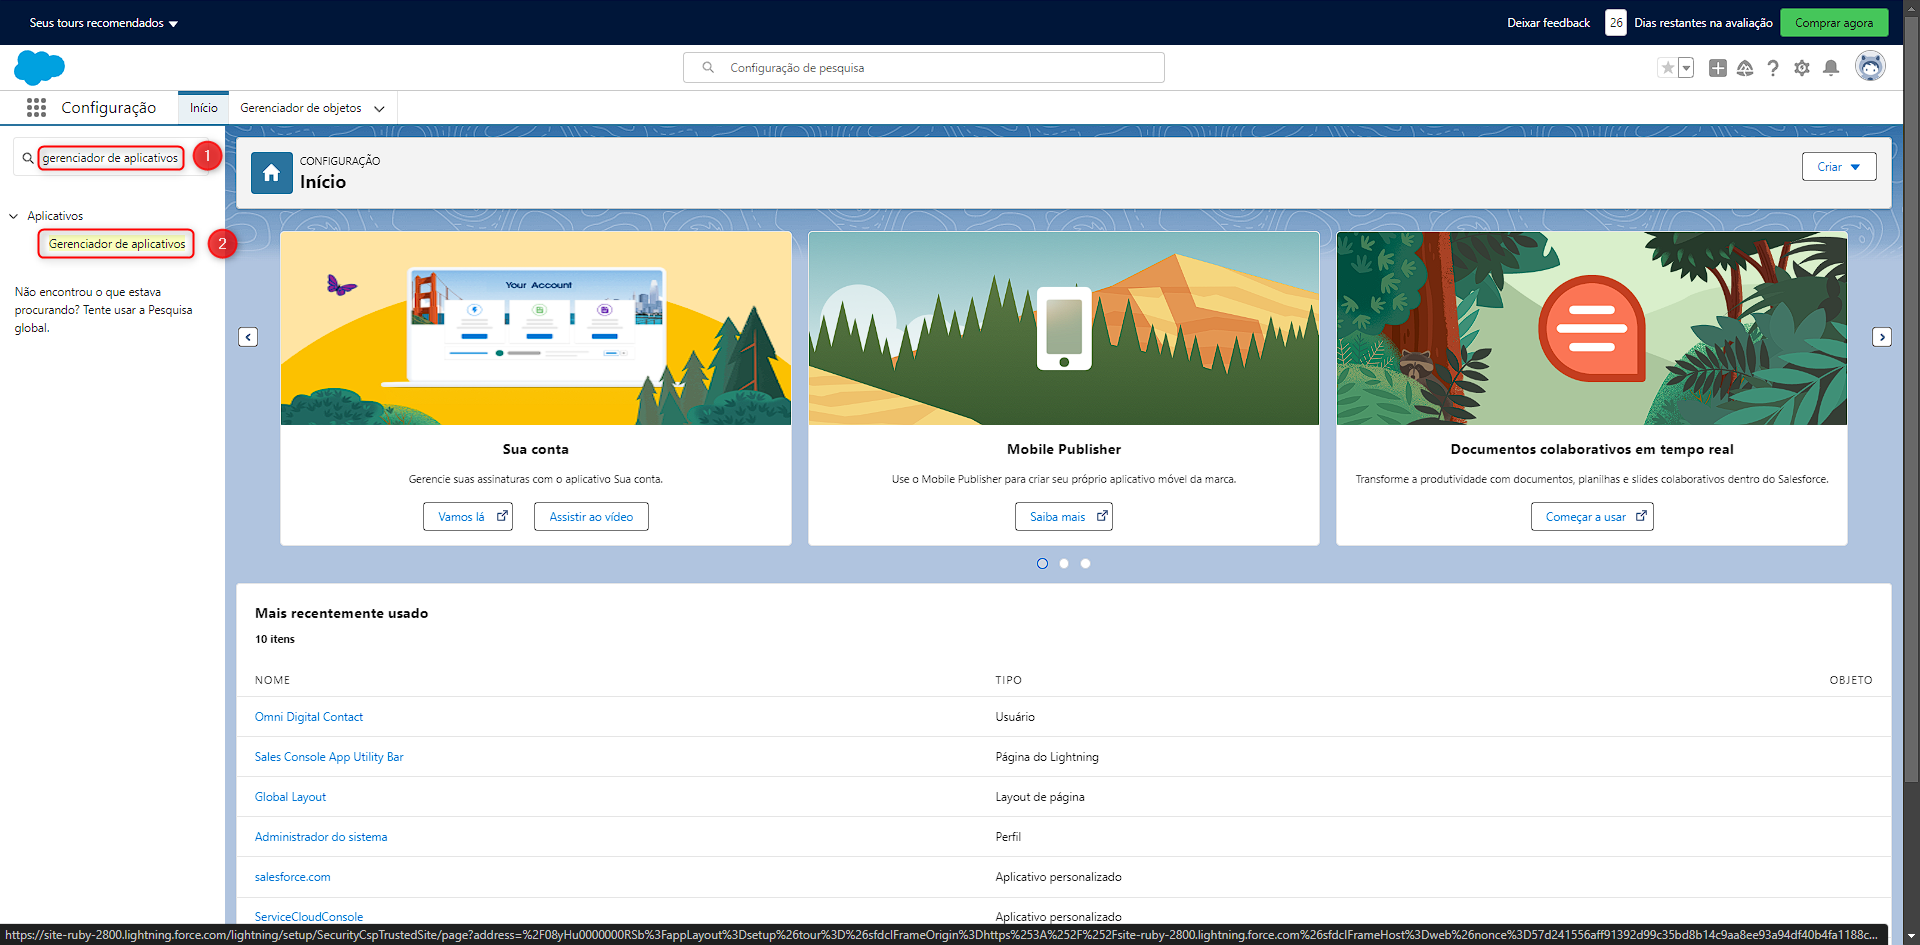Open the favorites list dropdown arrow
This screenshot has width=1920, height=945.
click(1686, 68)
